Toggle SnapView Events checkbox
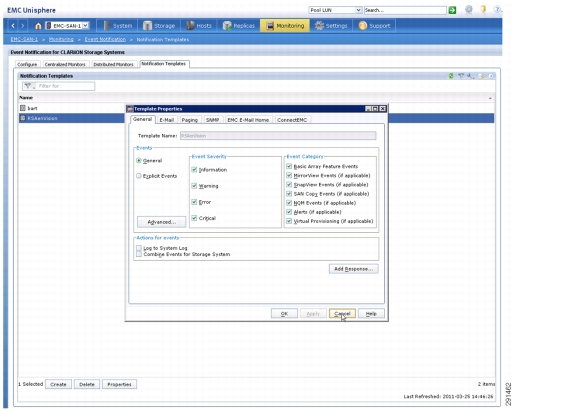576x412 pixels. tap(289, 185)
